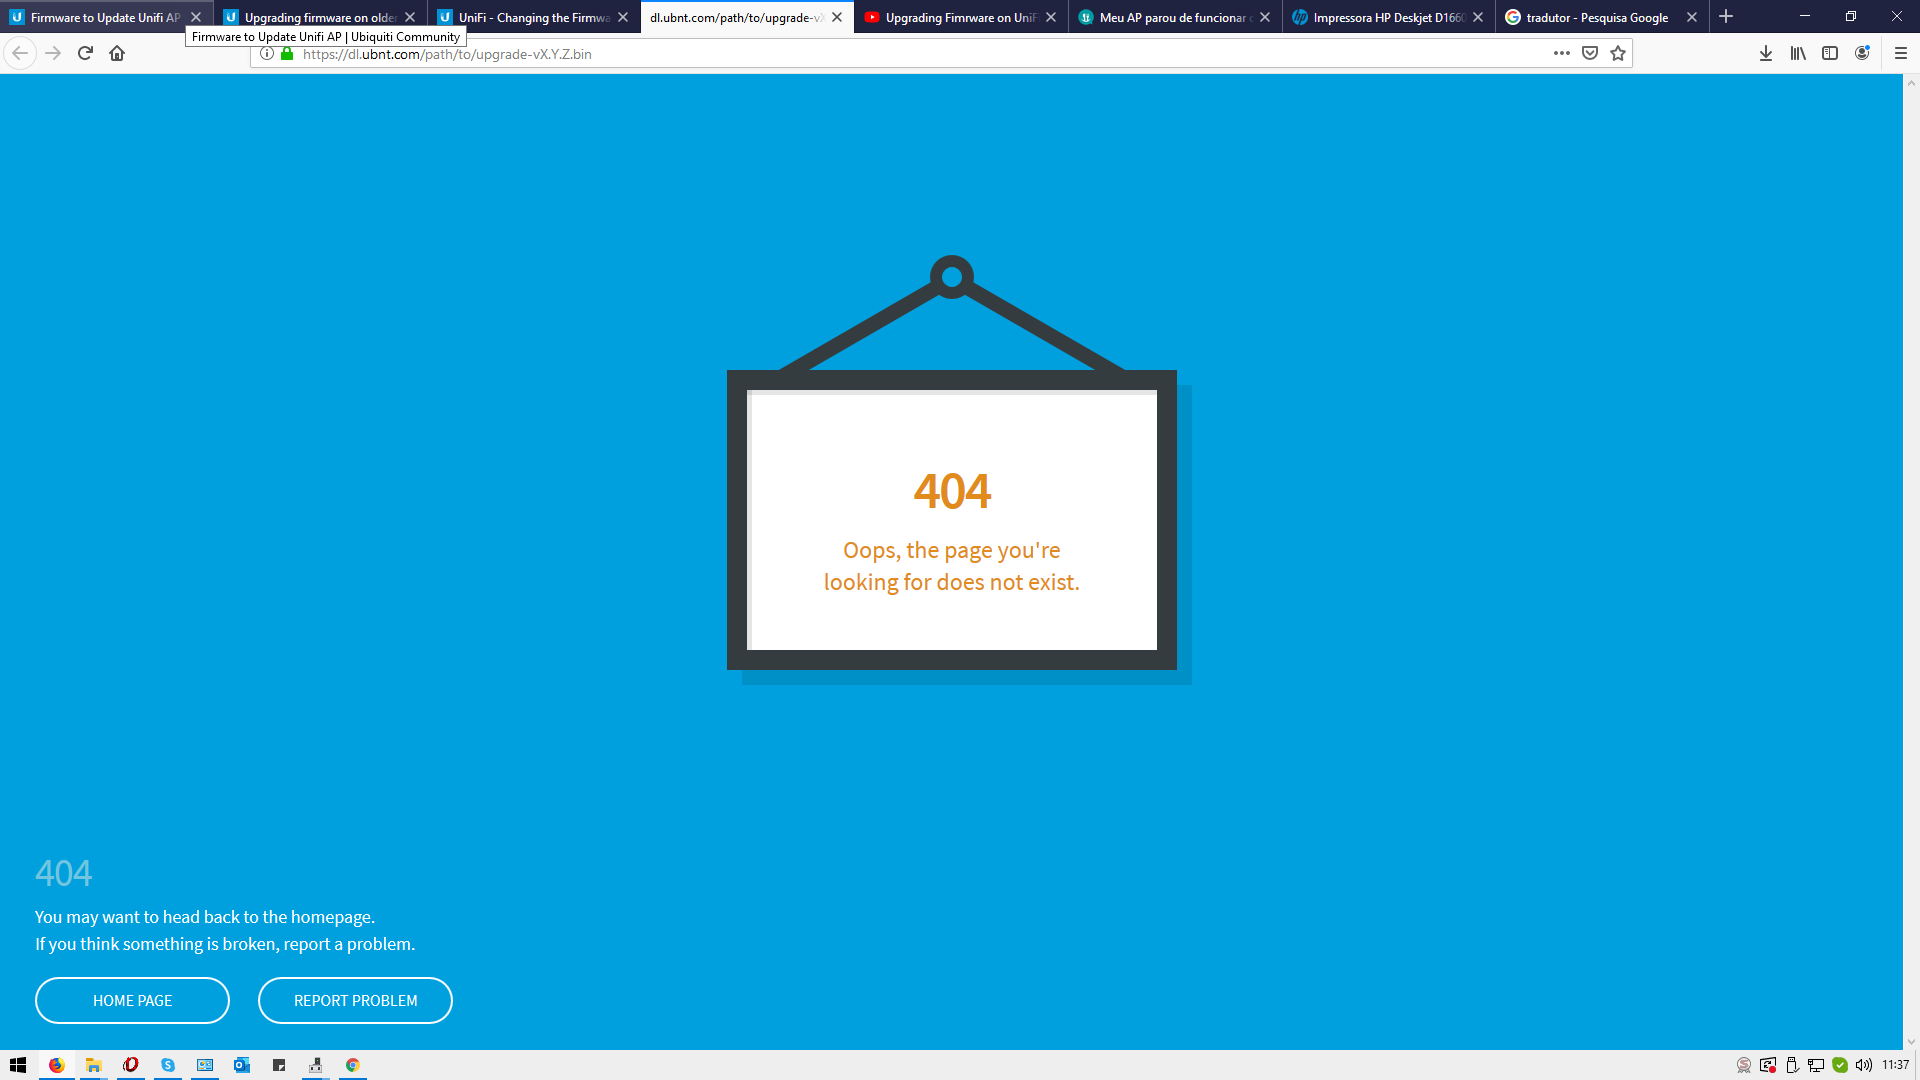Reload the current page

85,53
